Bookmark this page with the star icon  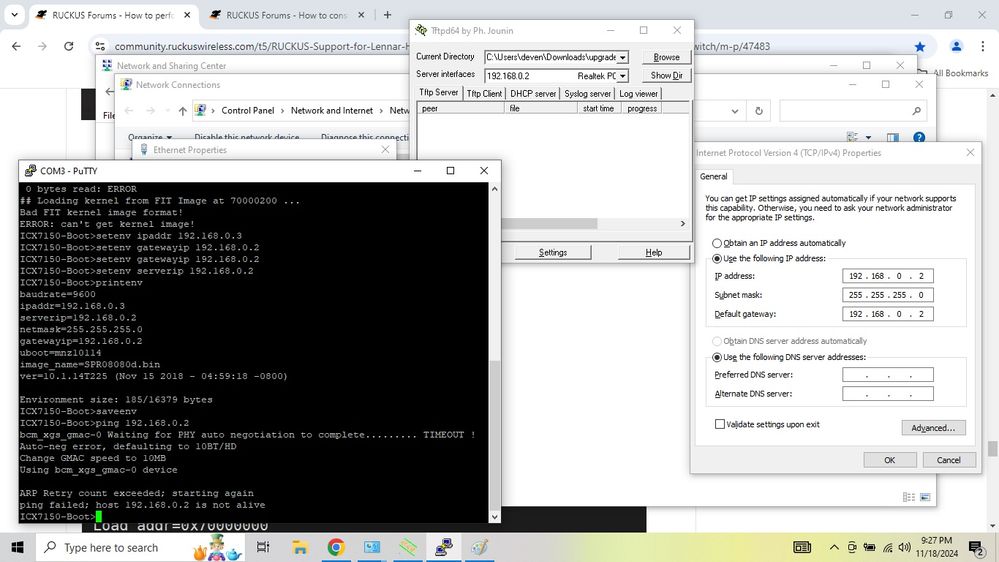point(920,46)
